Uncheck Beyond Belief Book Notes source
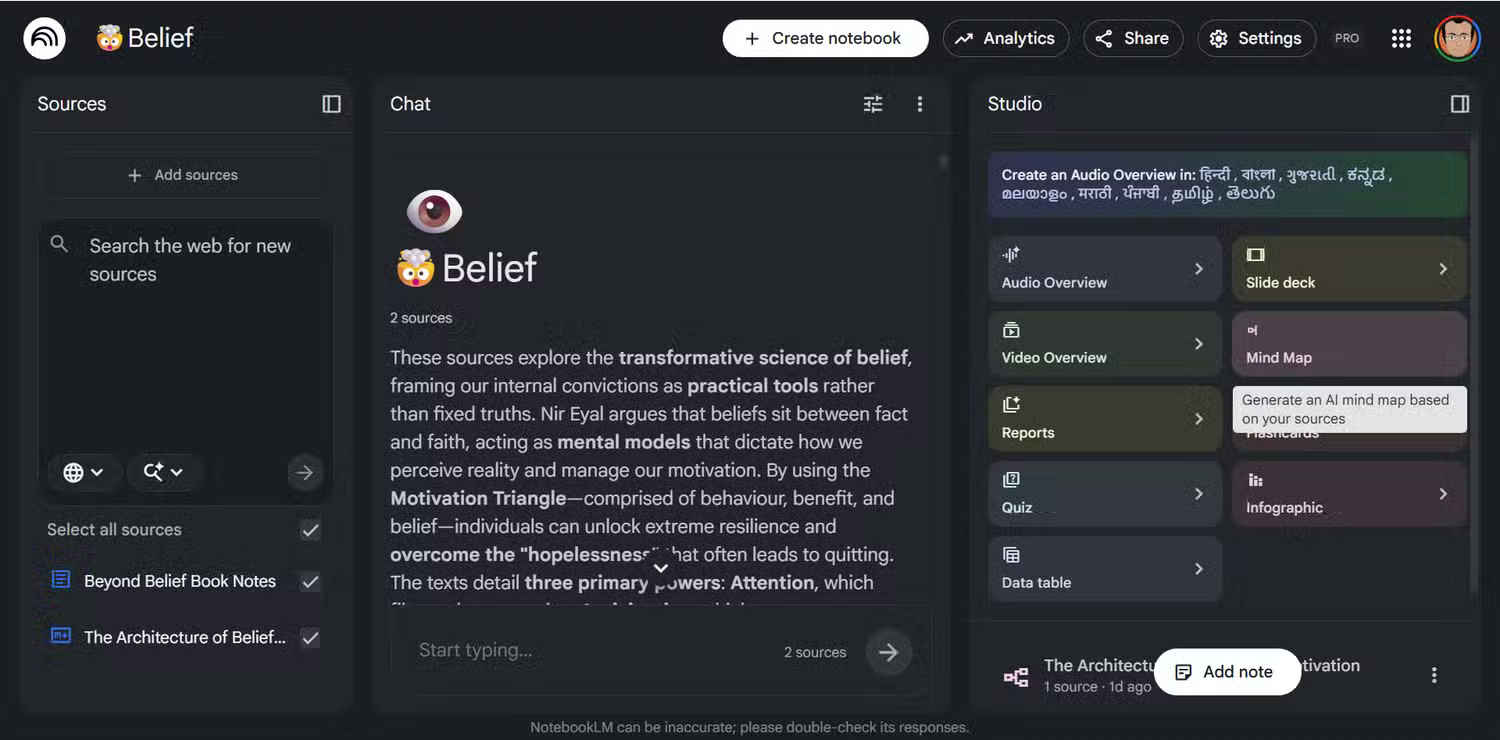Viewport: 1500px width, 740px height. (310, 581)
